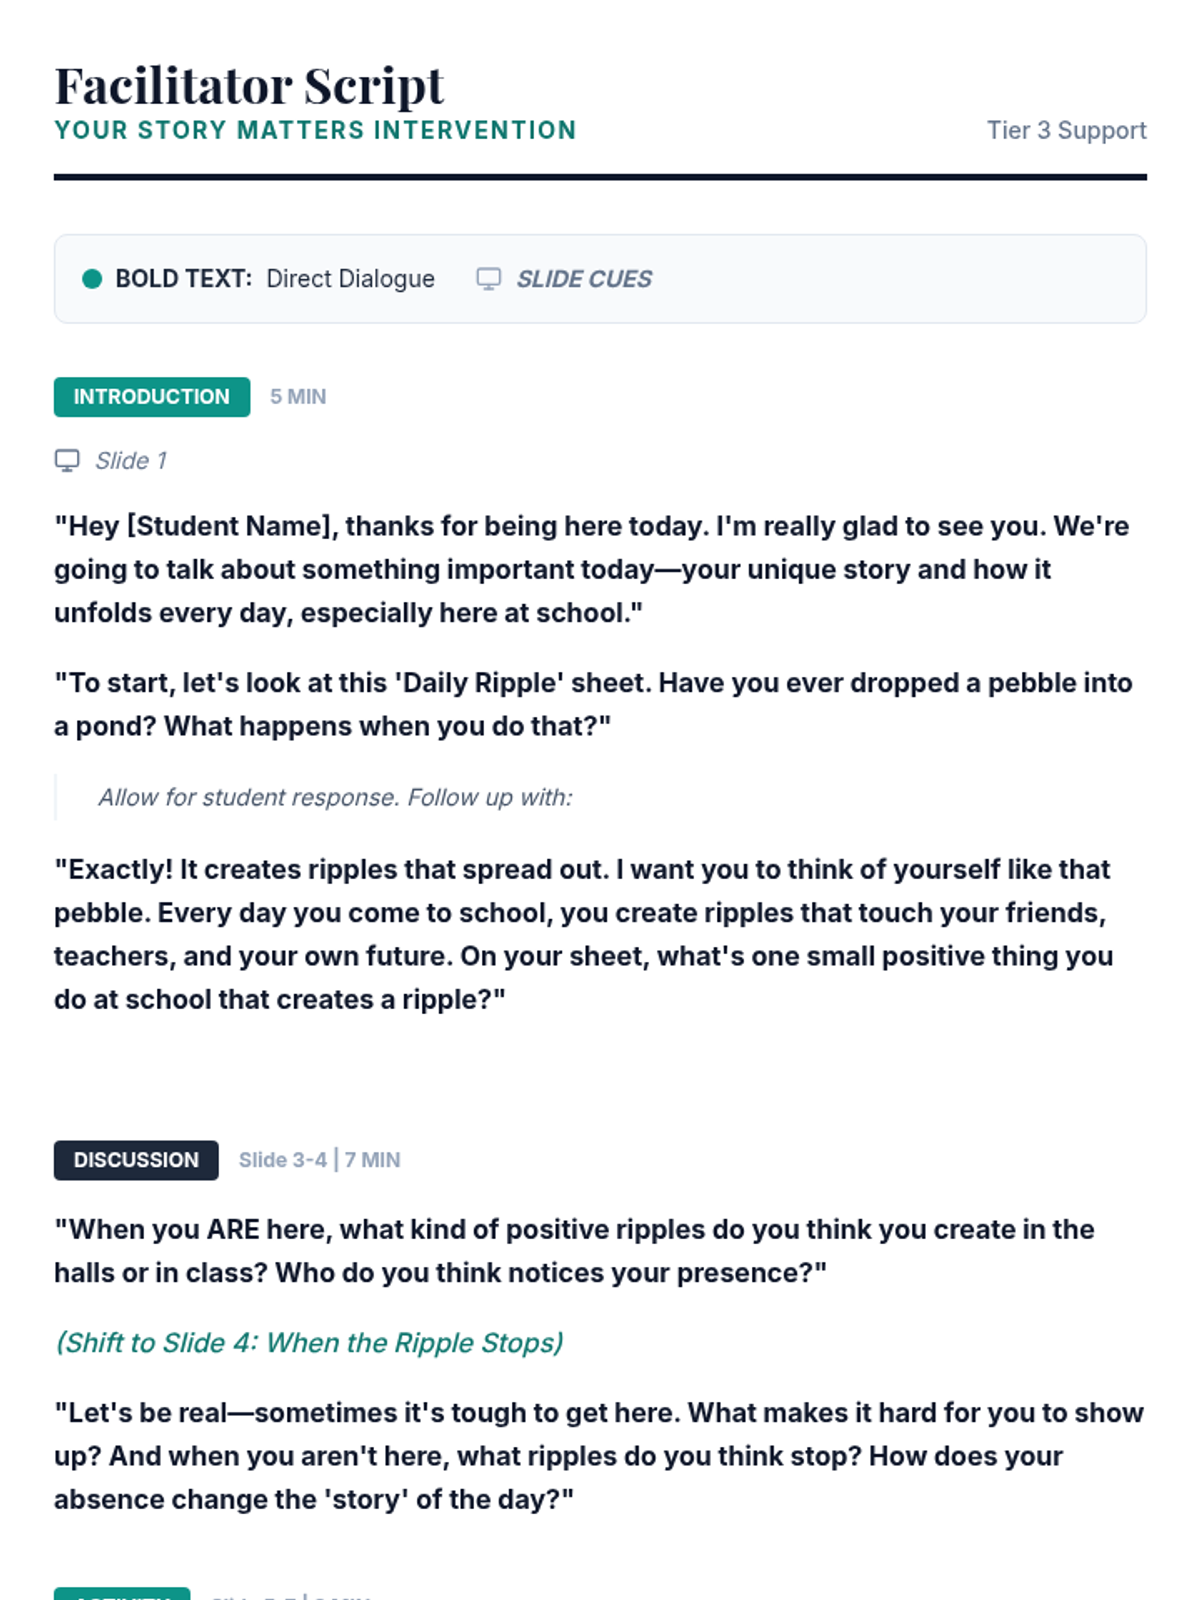Click the Facilitator Script title
The width and height of the screenshot is (1200, 1600).
(x=249, y=86)
